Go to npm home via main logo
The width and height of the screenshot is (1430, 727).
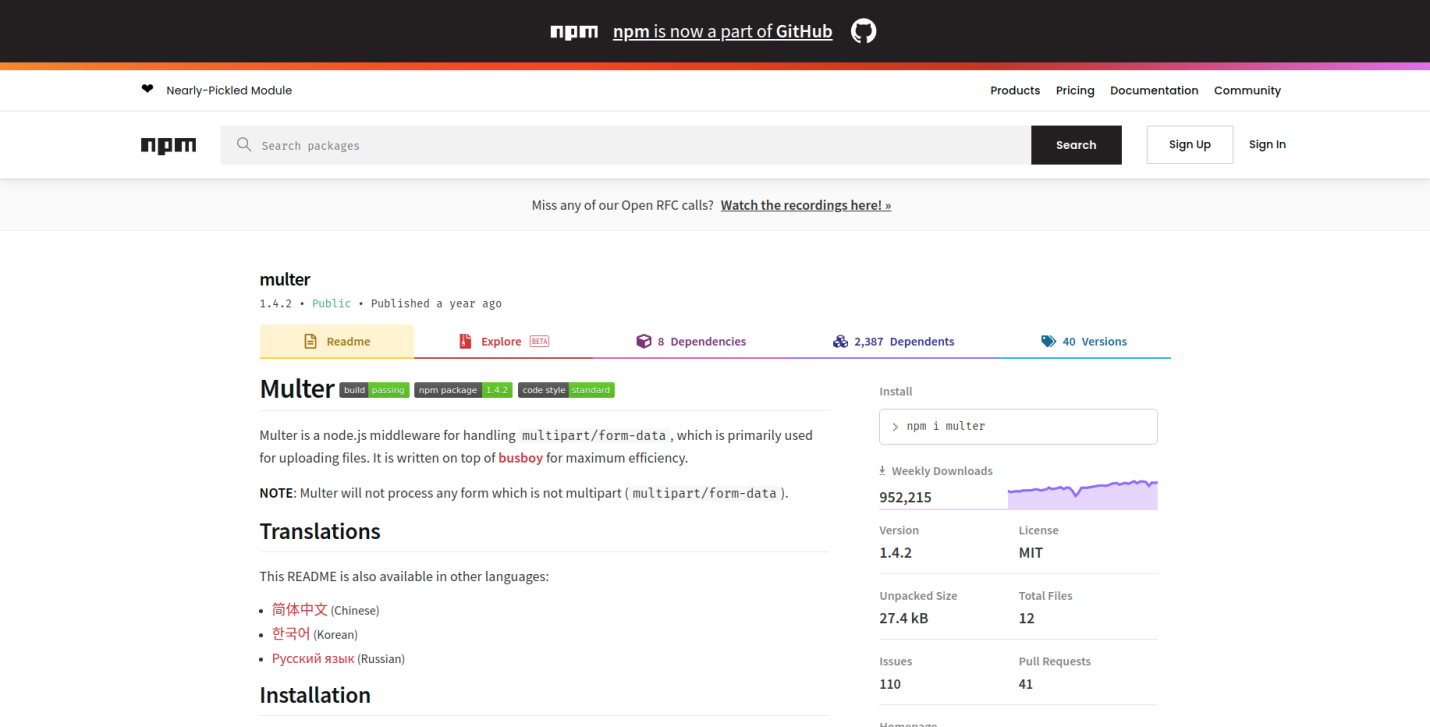click(168, 145)
